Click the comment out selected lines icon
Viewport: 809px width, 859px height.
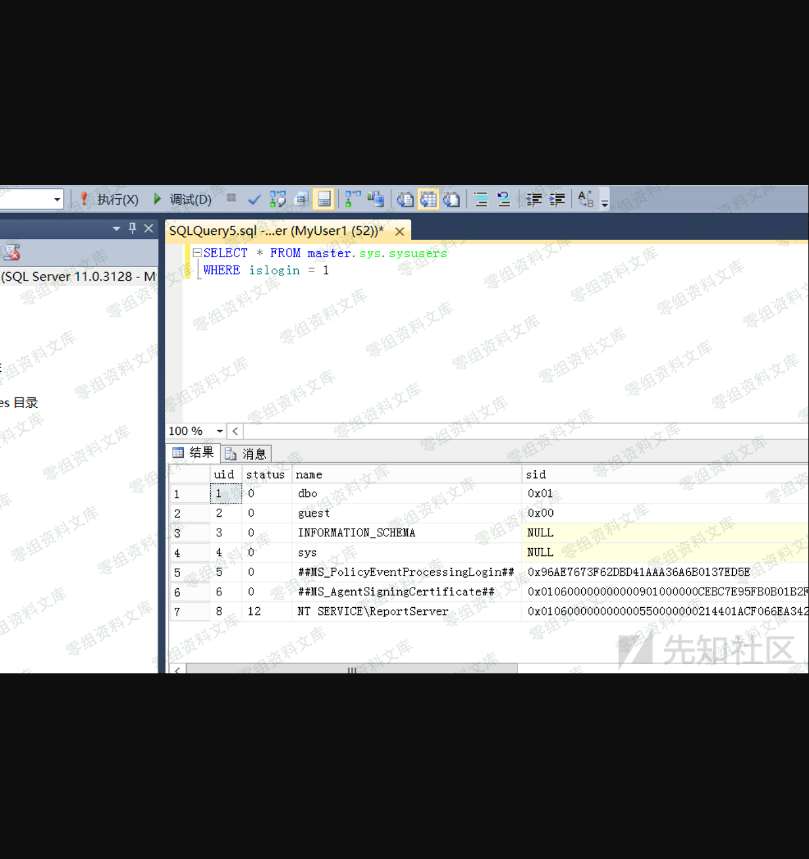click(480, 200)
